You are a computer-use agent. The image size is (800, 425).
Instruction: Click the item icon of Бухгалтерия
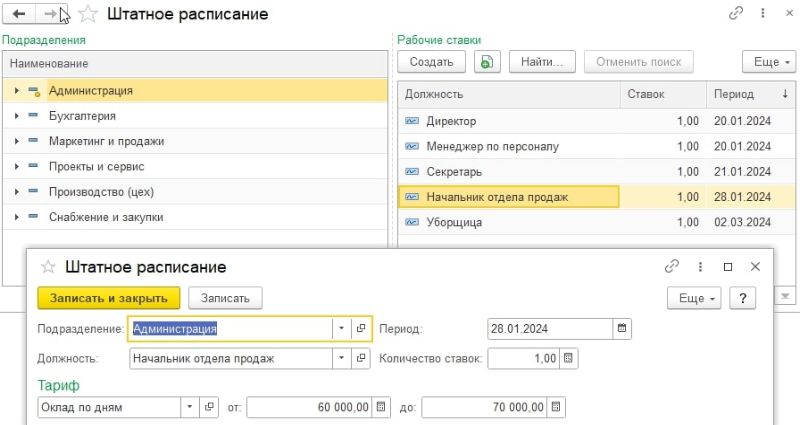click(x=33, y=116)
